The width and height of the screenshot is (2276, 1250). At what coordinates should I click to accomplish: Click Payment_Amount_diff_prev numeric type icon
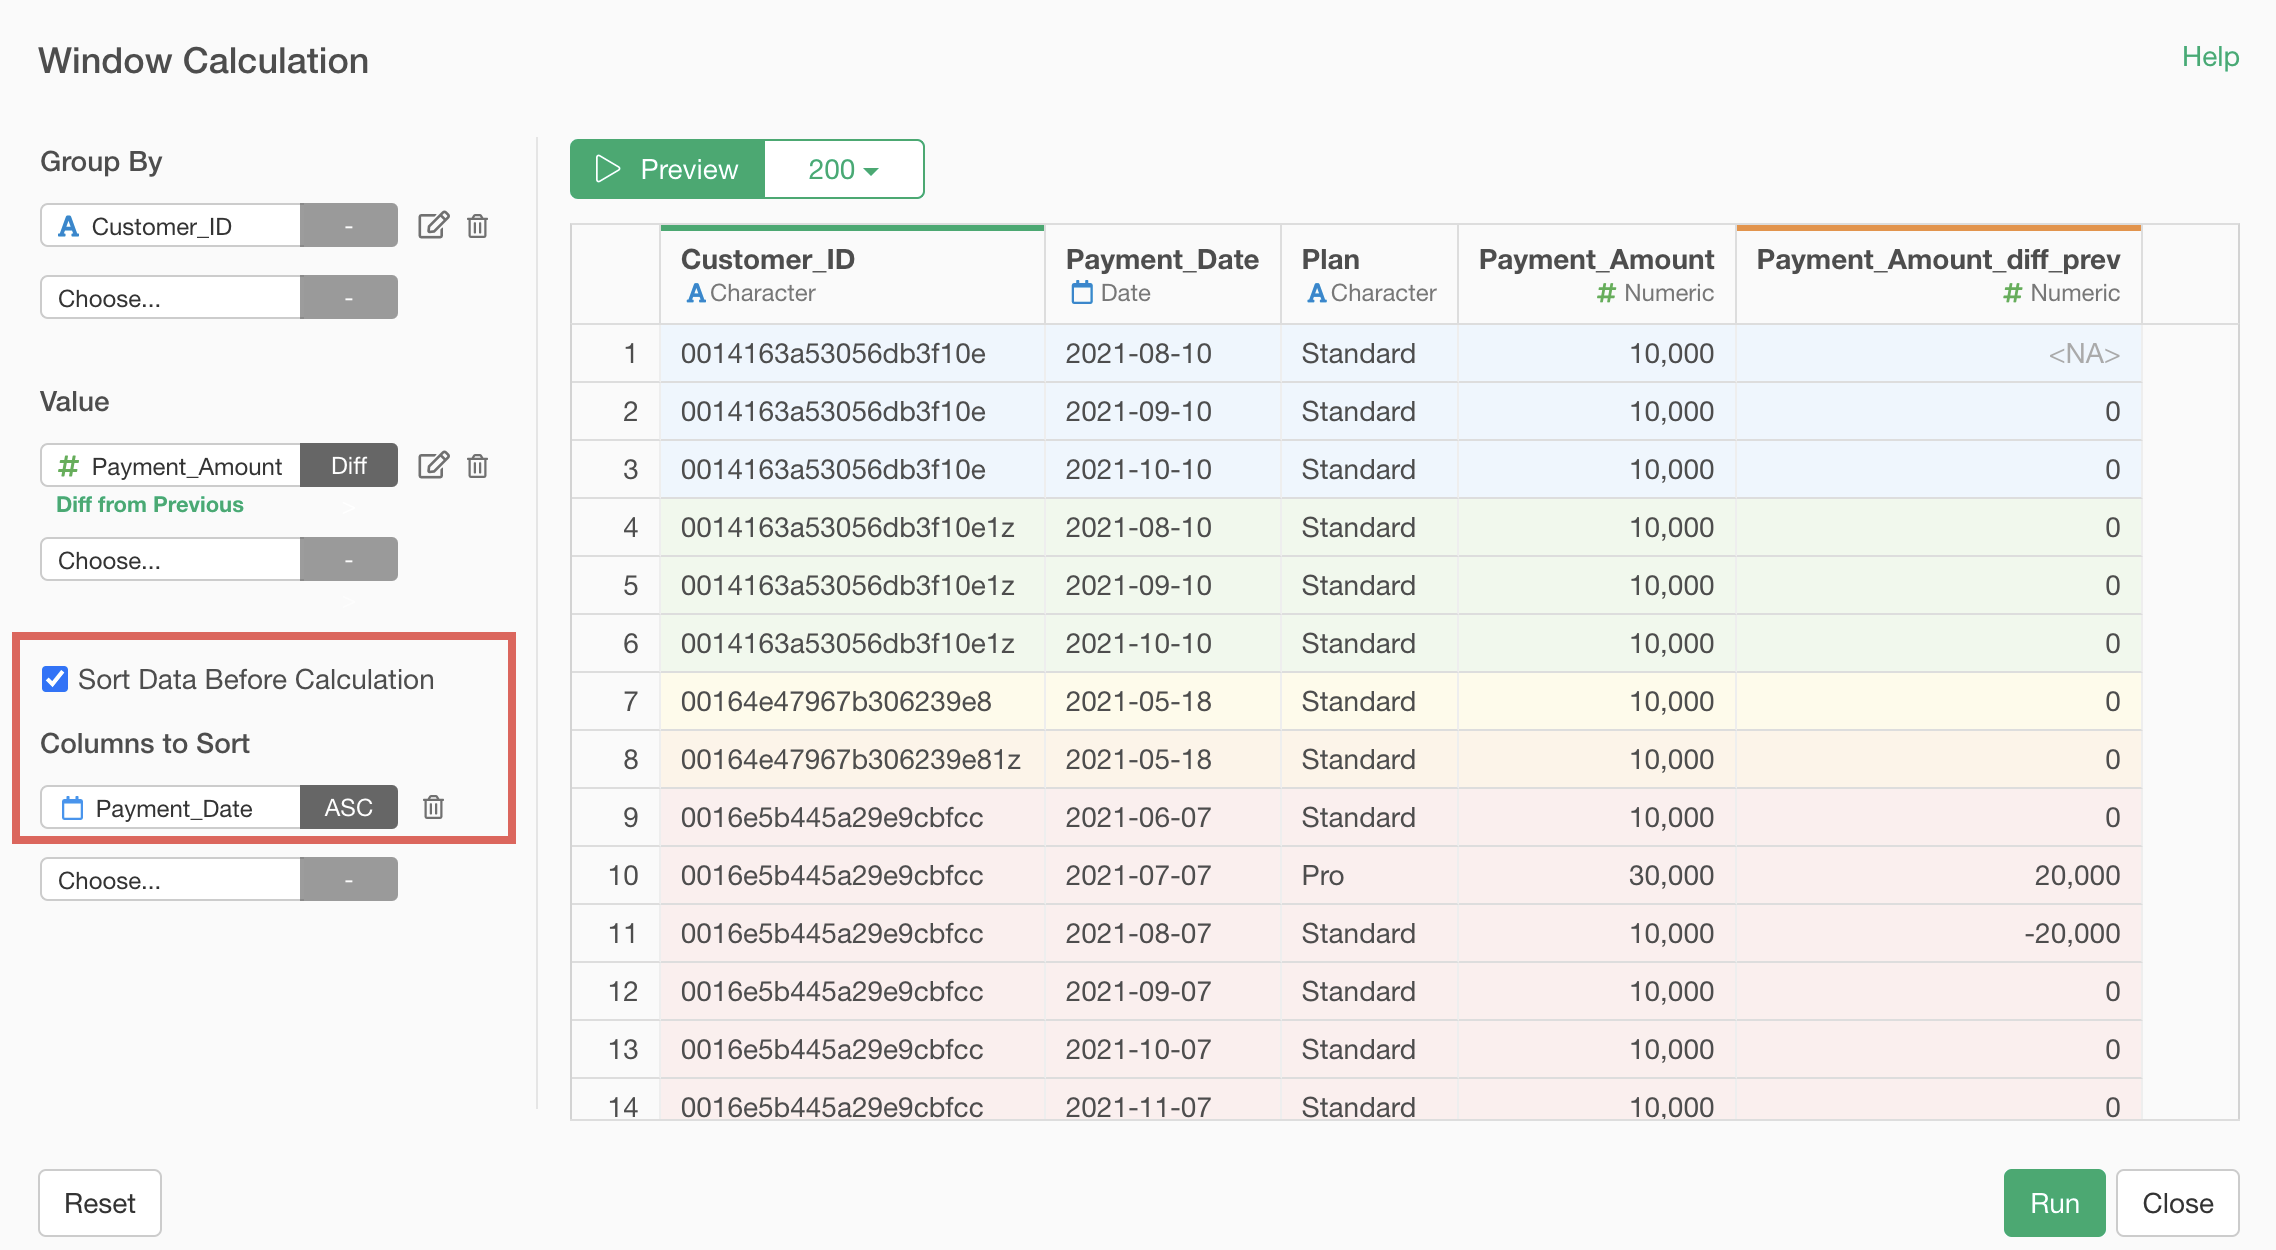point(2012,293)
